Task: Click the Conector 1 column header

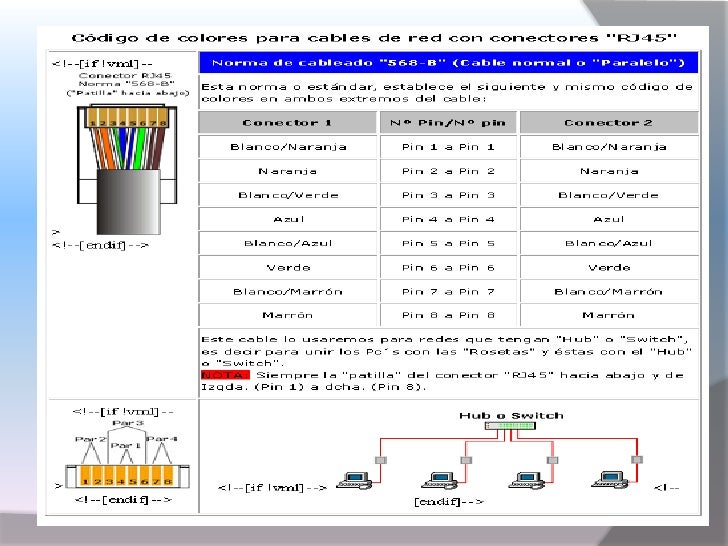Action: [287, 123]
